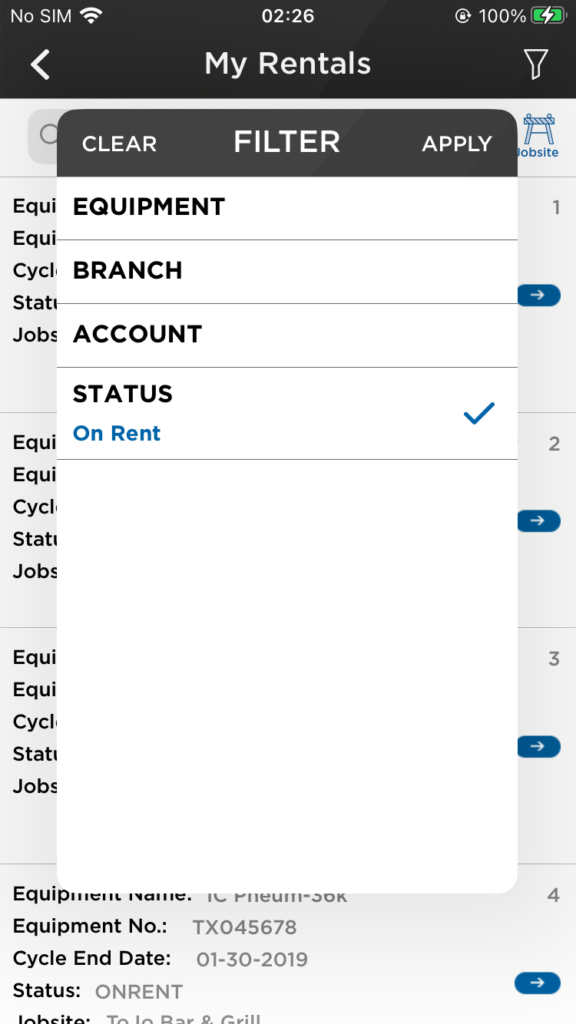The height and width of the screenshot is (1024, 576).
Task: Switch focus to the FILTER header
Action: pos(287,141)
